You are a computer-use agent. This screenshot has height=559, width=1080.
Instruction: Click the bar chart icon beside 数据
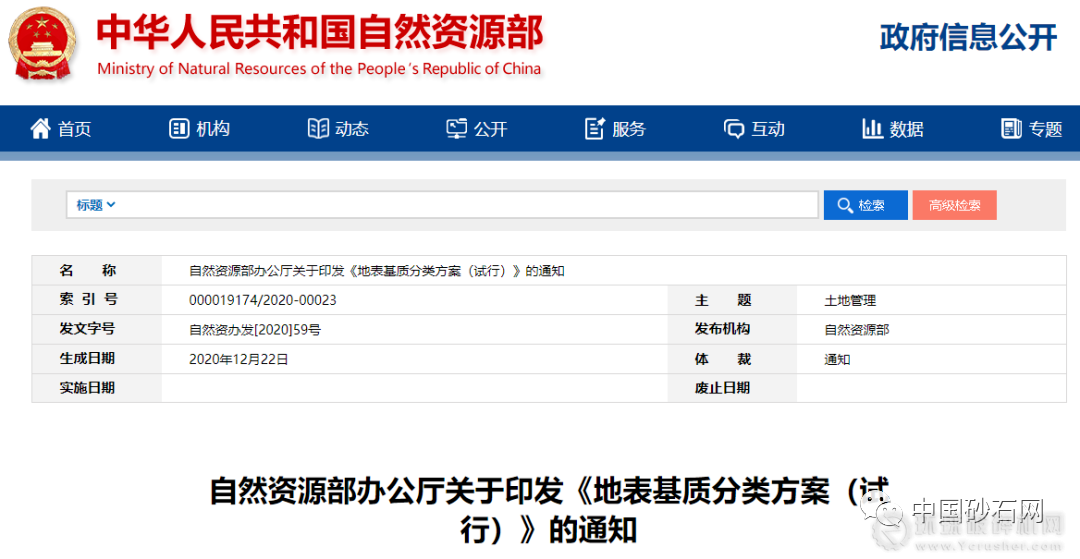tap(872, 129)
